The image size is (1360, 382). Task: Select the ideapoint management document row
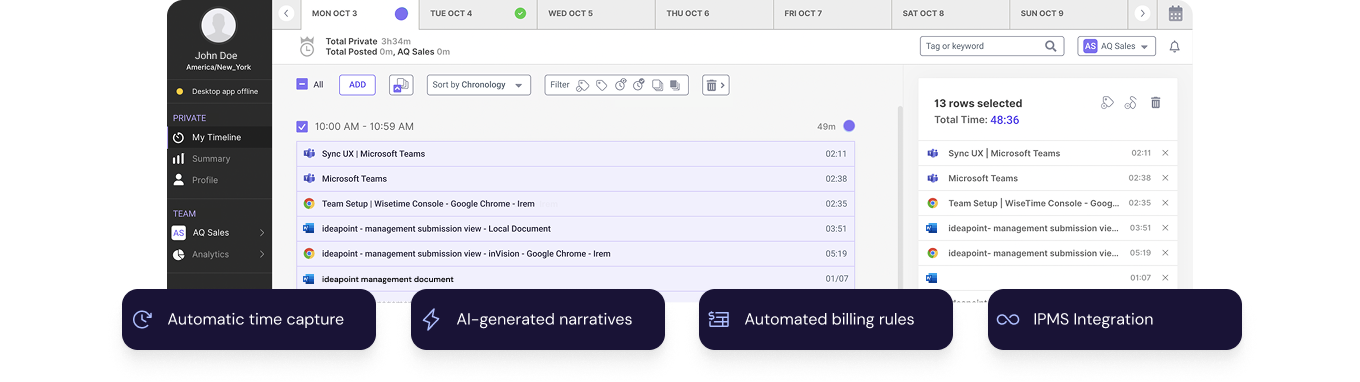coord(575,279)
